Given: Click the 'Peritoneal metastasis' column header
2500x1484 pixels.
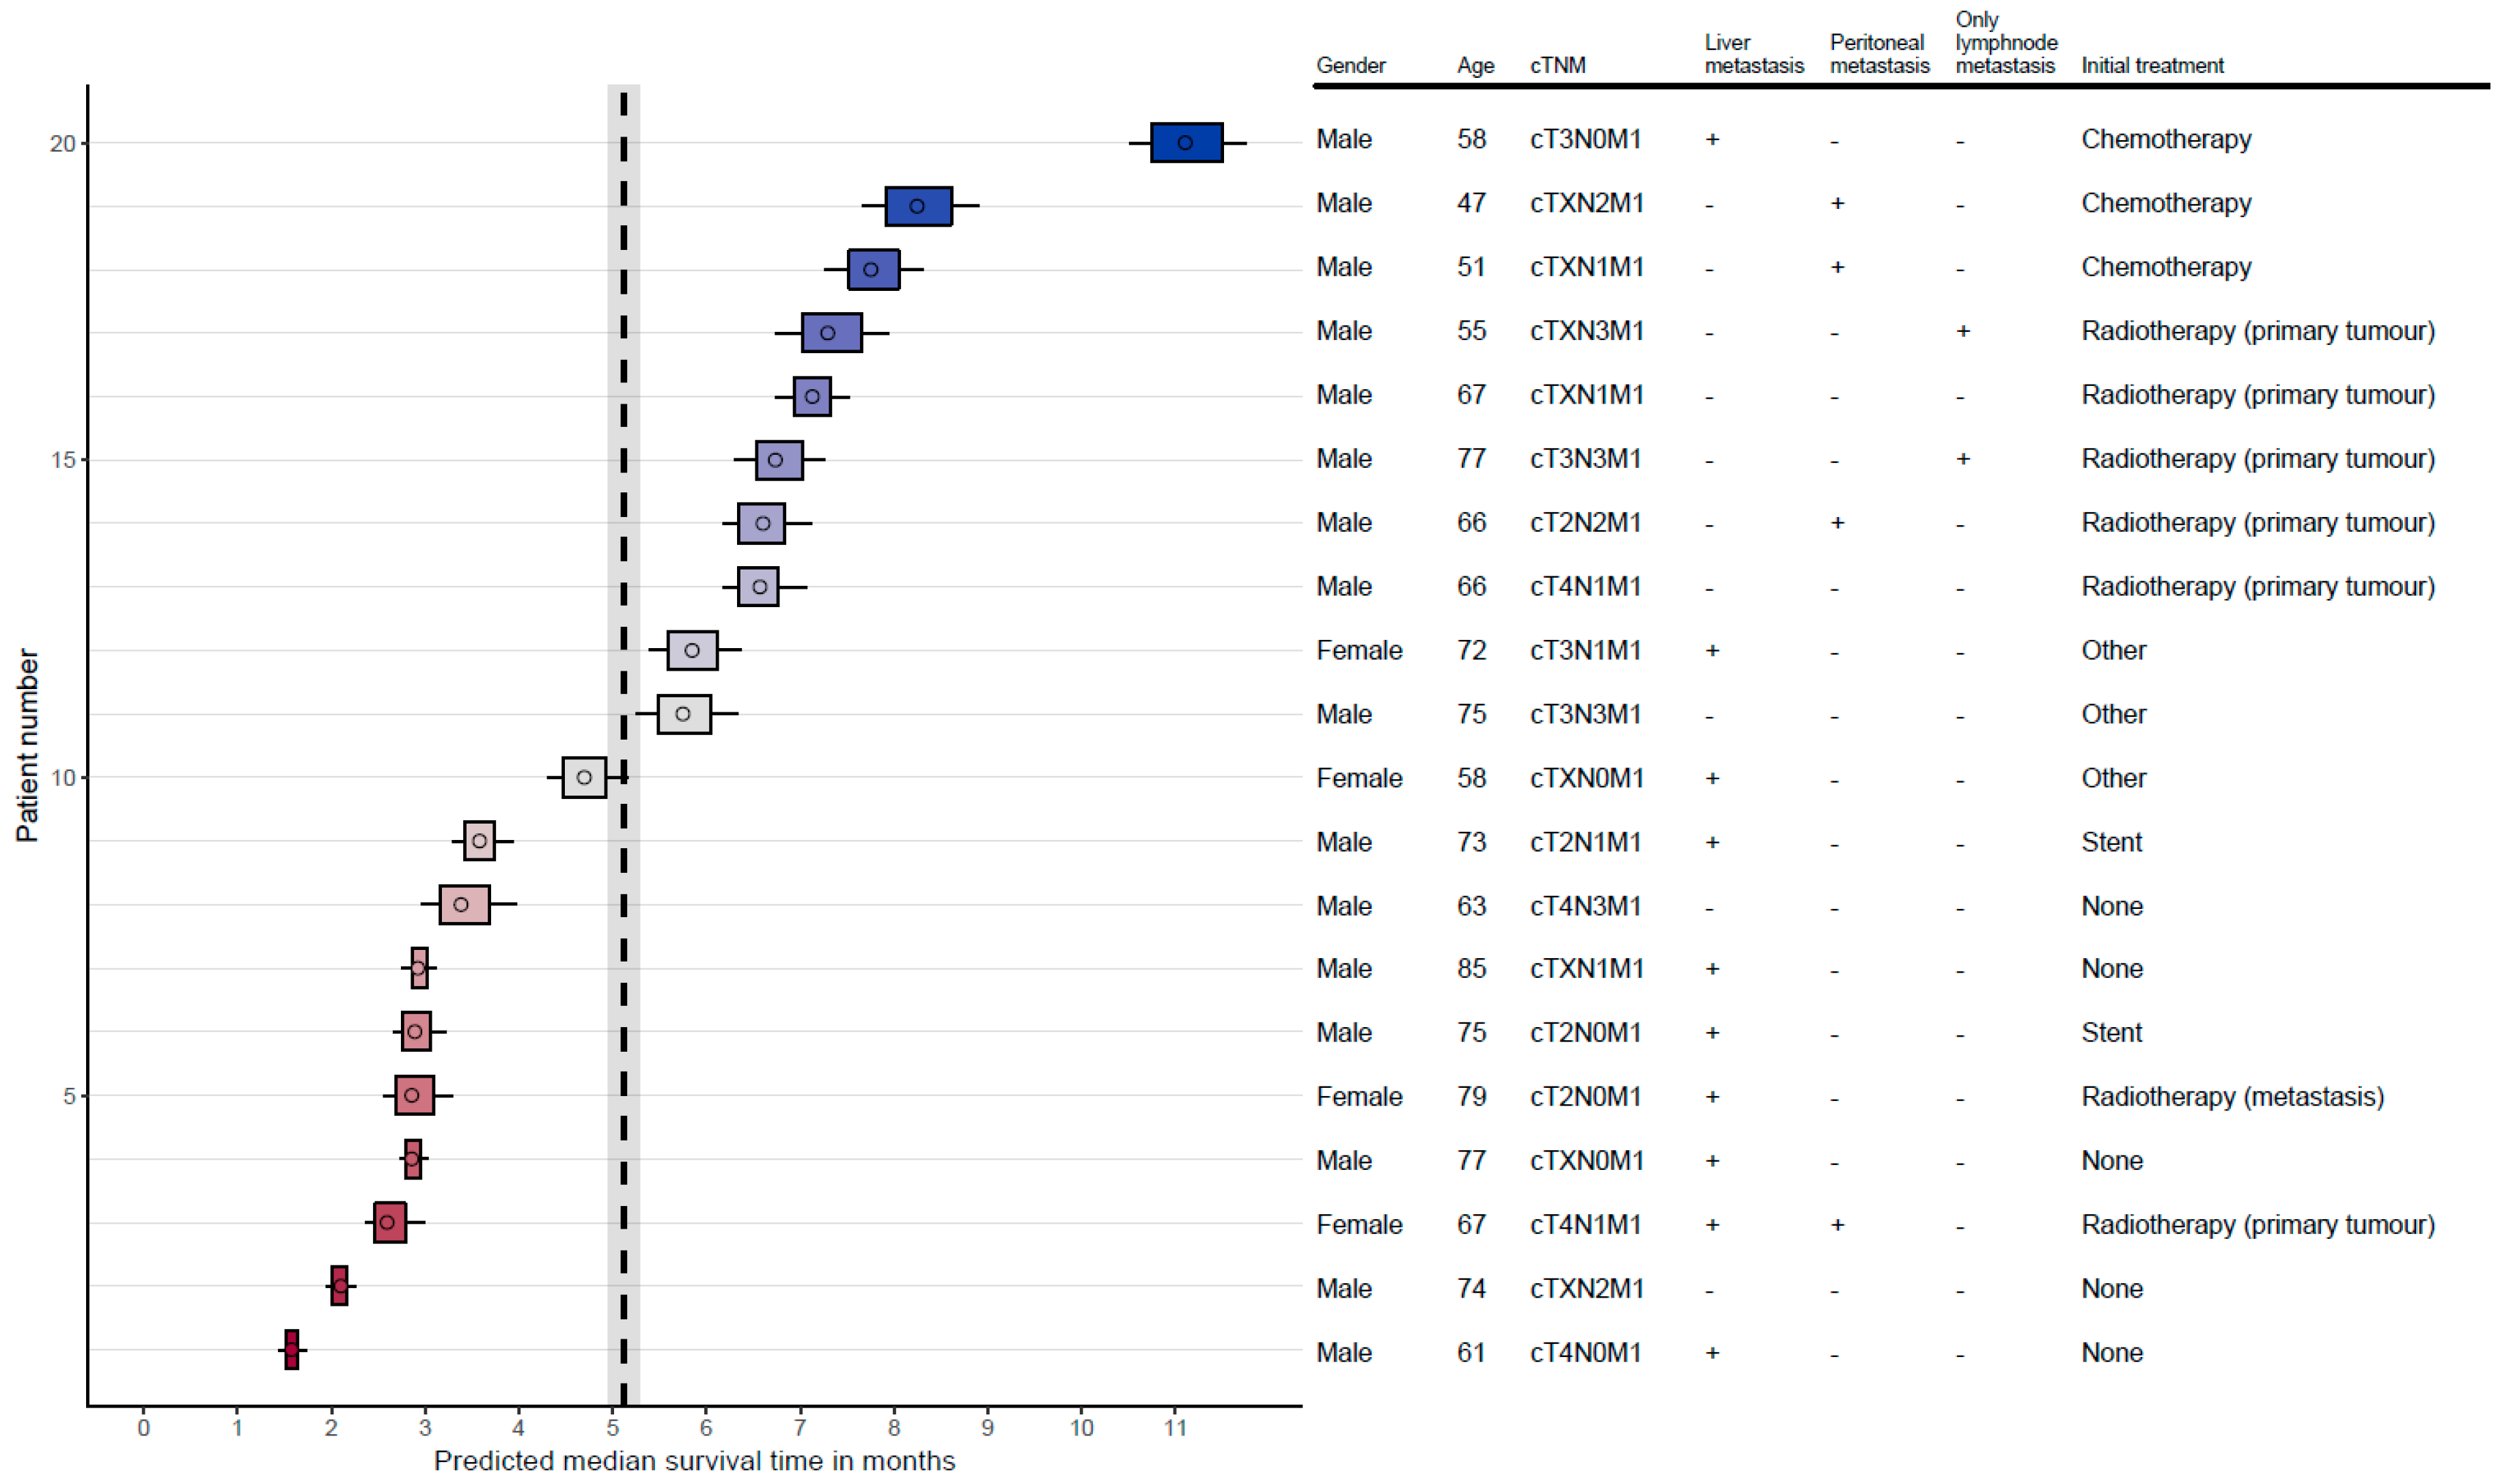Looking at the screenshot, I should (1879, 54).
